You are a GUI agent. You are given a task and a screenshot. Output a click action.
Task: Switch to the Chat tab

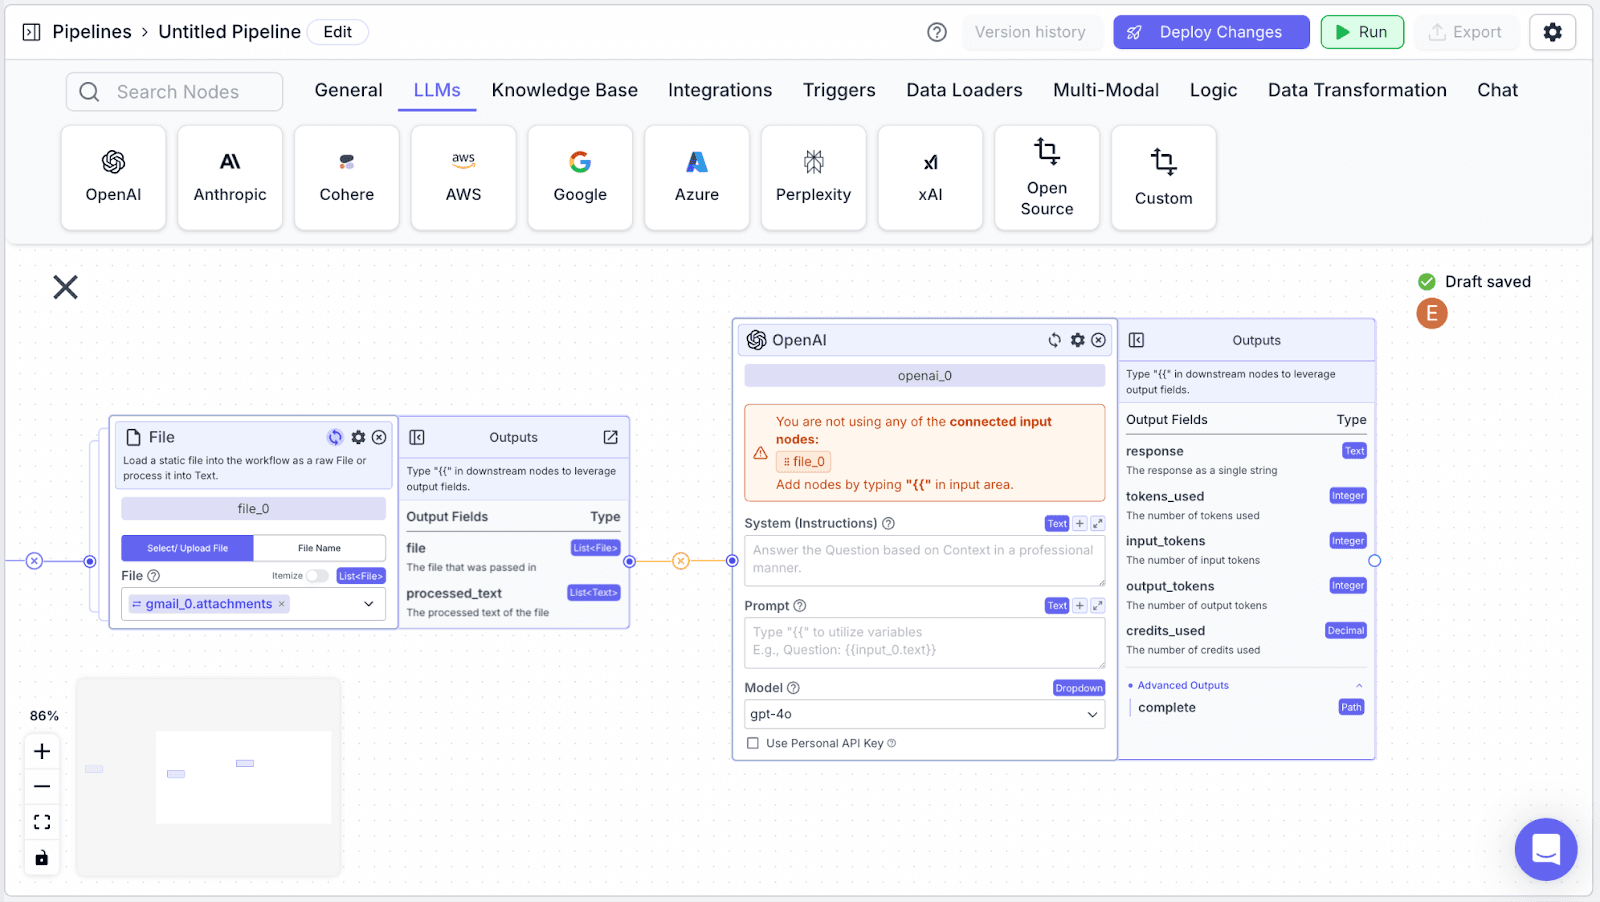click(x=1497, y=90)
